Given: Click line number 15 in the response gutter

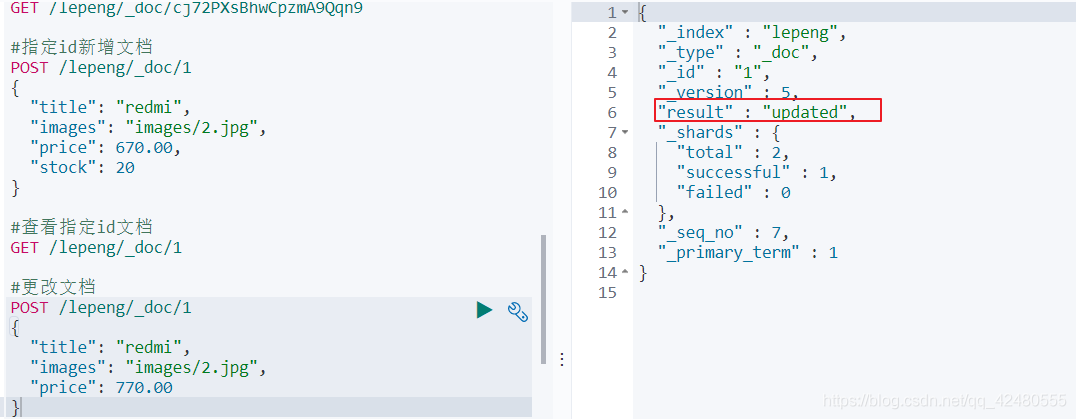Looking at the screenshot, I should click(607, 293).
